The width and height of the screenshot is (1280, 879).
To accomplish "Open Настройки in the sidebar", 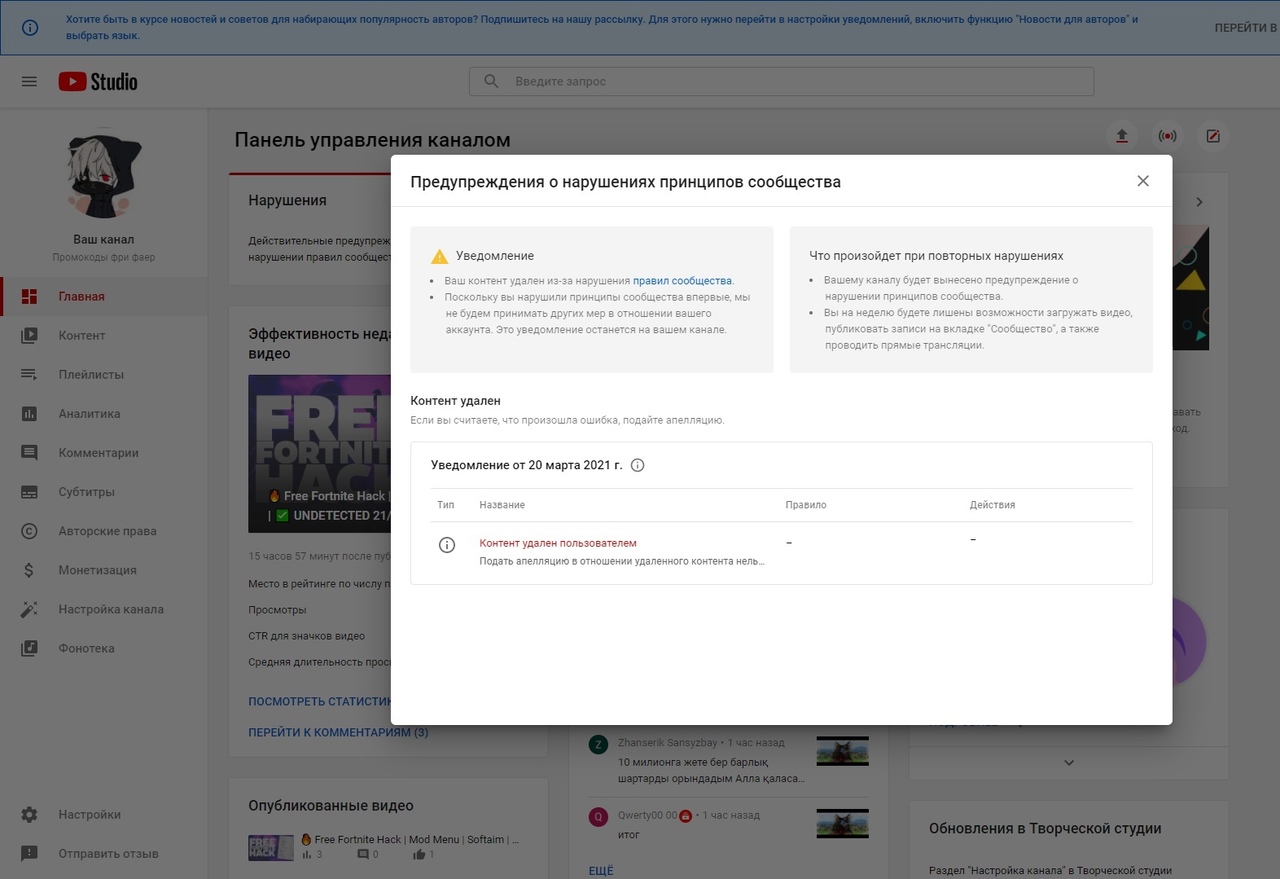I will click(89, 814).
